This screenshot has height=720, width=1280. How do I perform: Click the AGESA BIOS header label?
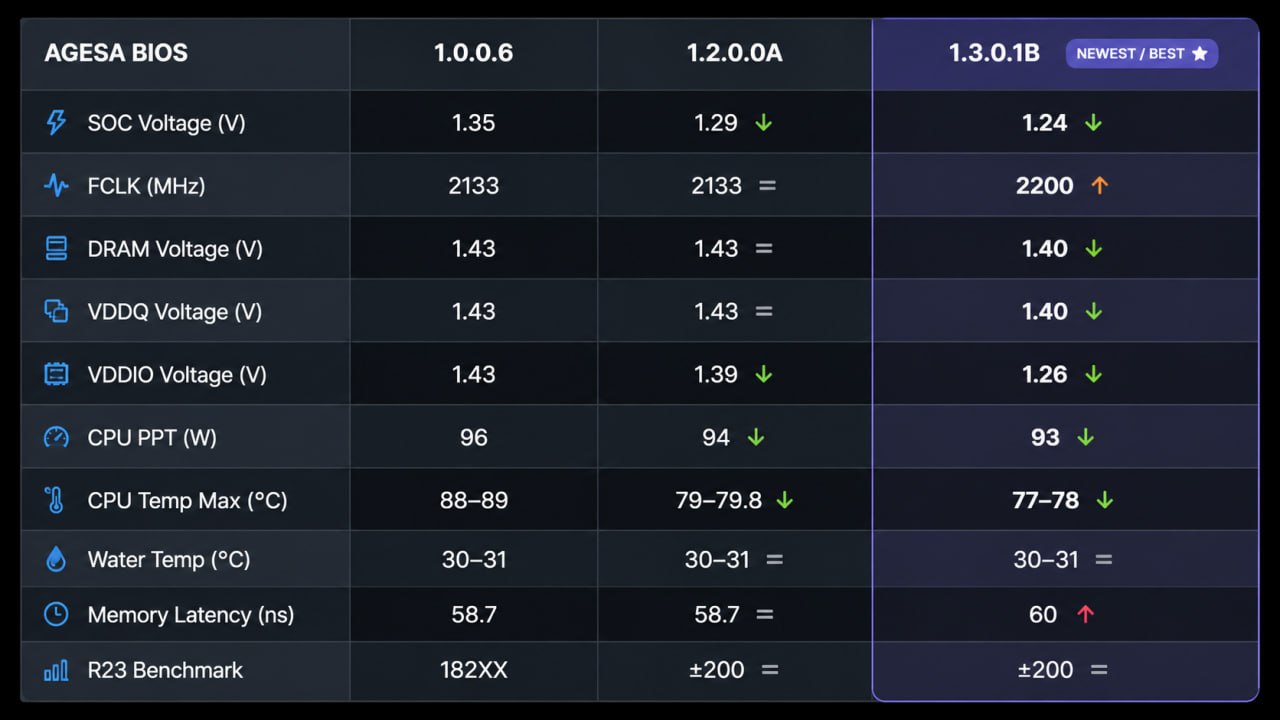click(x=116, y=53)
